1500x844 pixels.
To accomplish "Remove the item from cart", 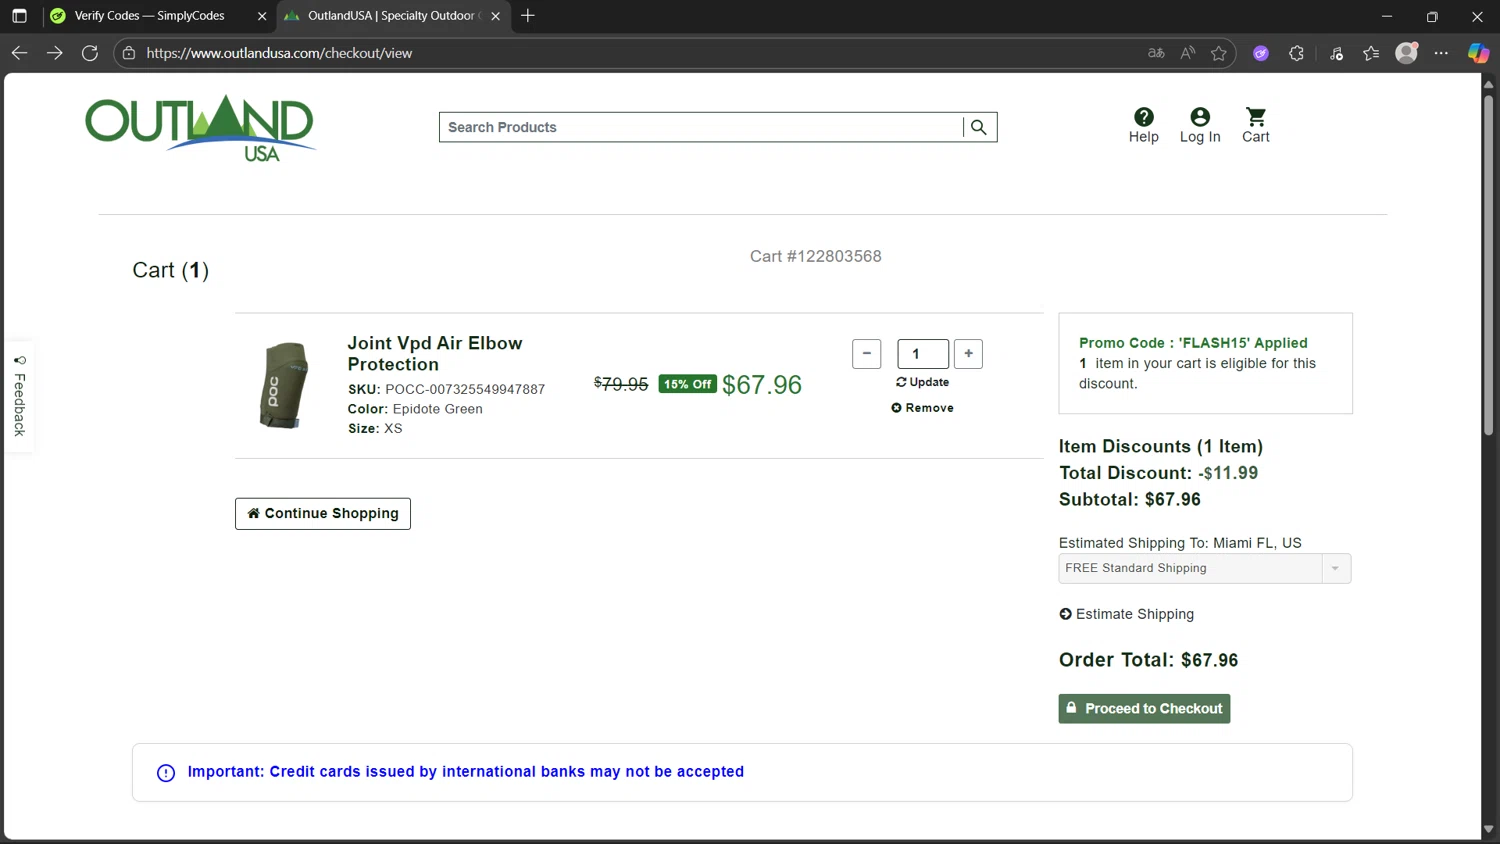I will tap(922, 408).
